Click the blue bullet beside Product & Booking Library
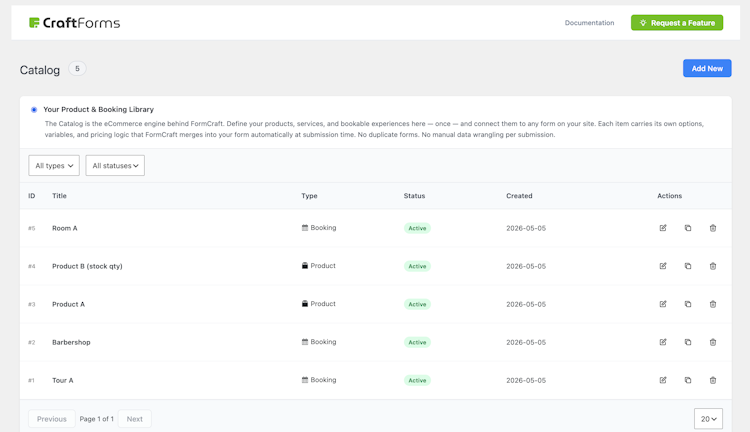Image resolution: width=750 pixels, height=432 pixels. (34, 110)
